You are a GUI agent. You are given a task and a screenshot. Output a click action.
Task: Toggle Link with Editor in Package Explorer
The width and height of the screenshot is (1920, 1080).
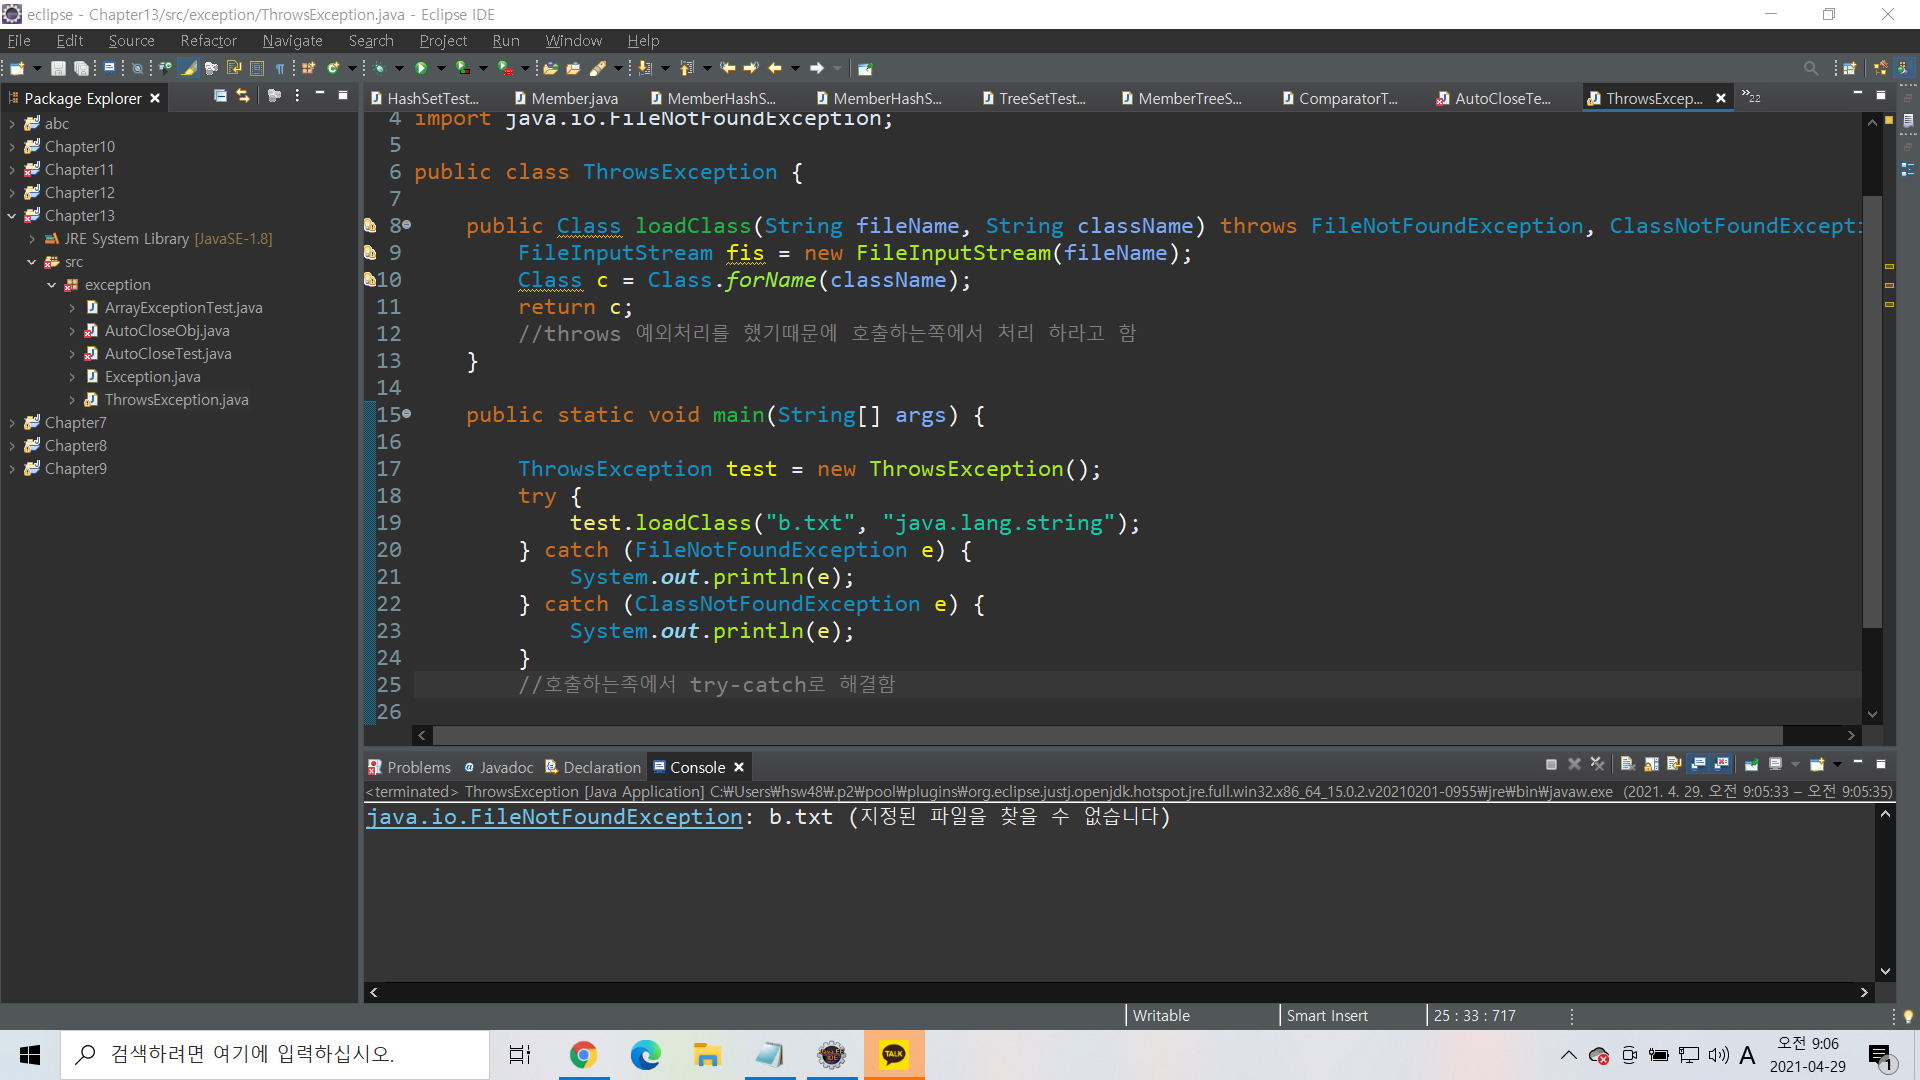[x=243, y=96]
